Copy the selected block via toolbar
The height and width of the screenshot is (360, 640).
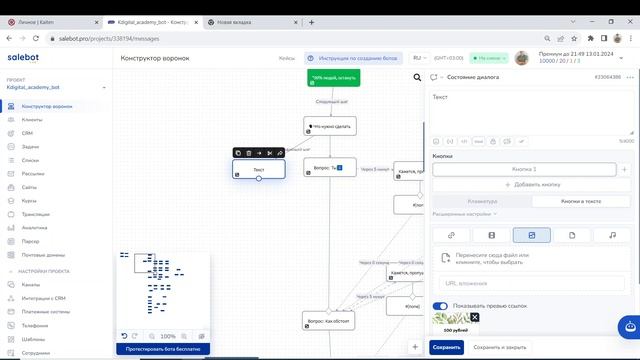(238, 153)
